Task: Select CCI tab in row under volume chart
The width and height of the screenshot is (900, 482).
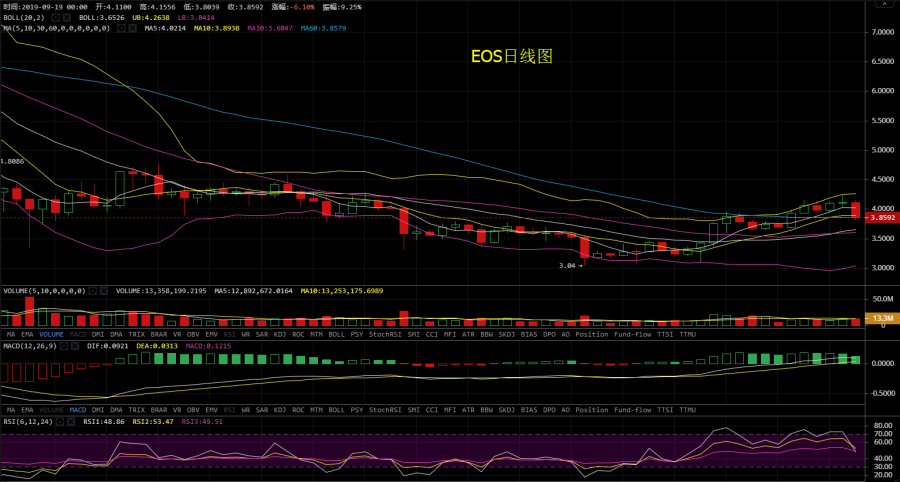Action: click(x=431, y=334)
